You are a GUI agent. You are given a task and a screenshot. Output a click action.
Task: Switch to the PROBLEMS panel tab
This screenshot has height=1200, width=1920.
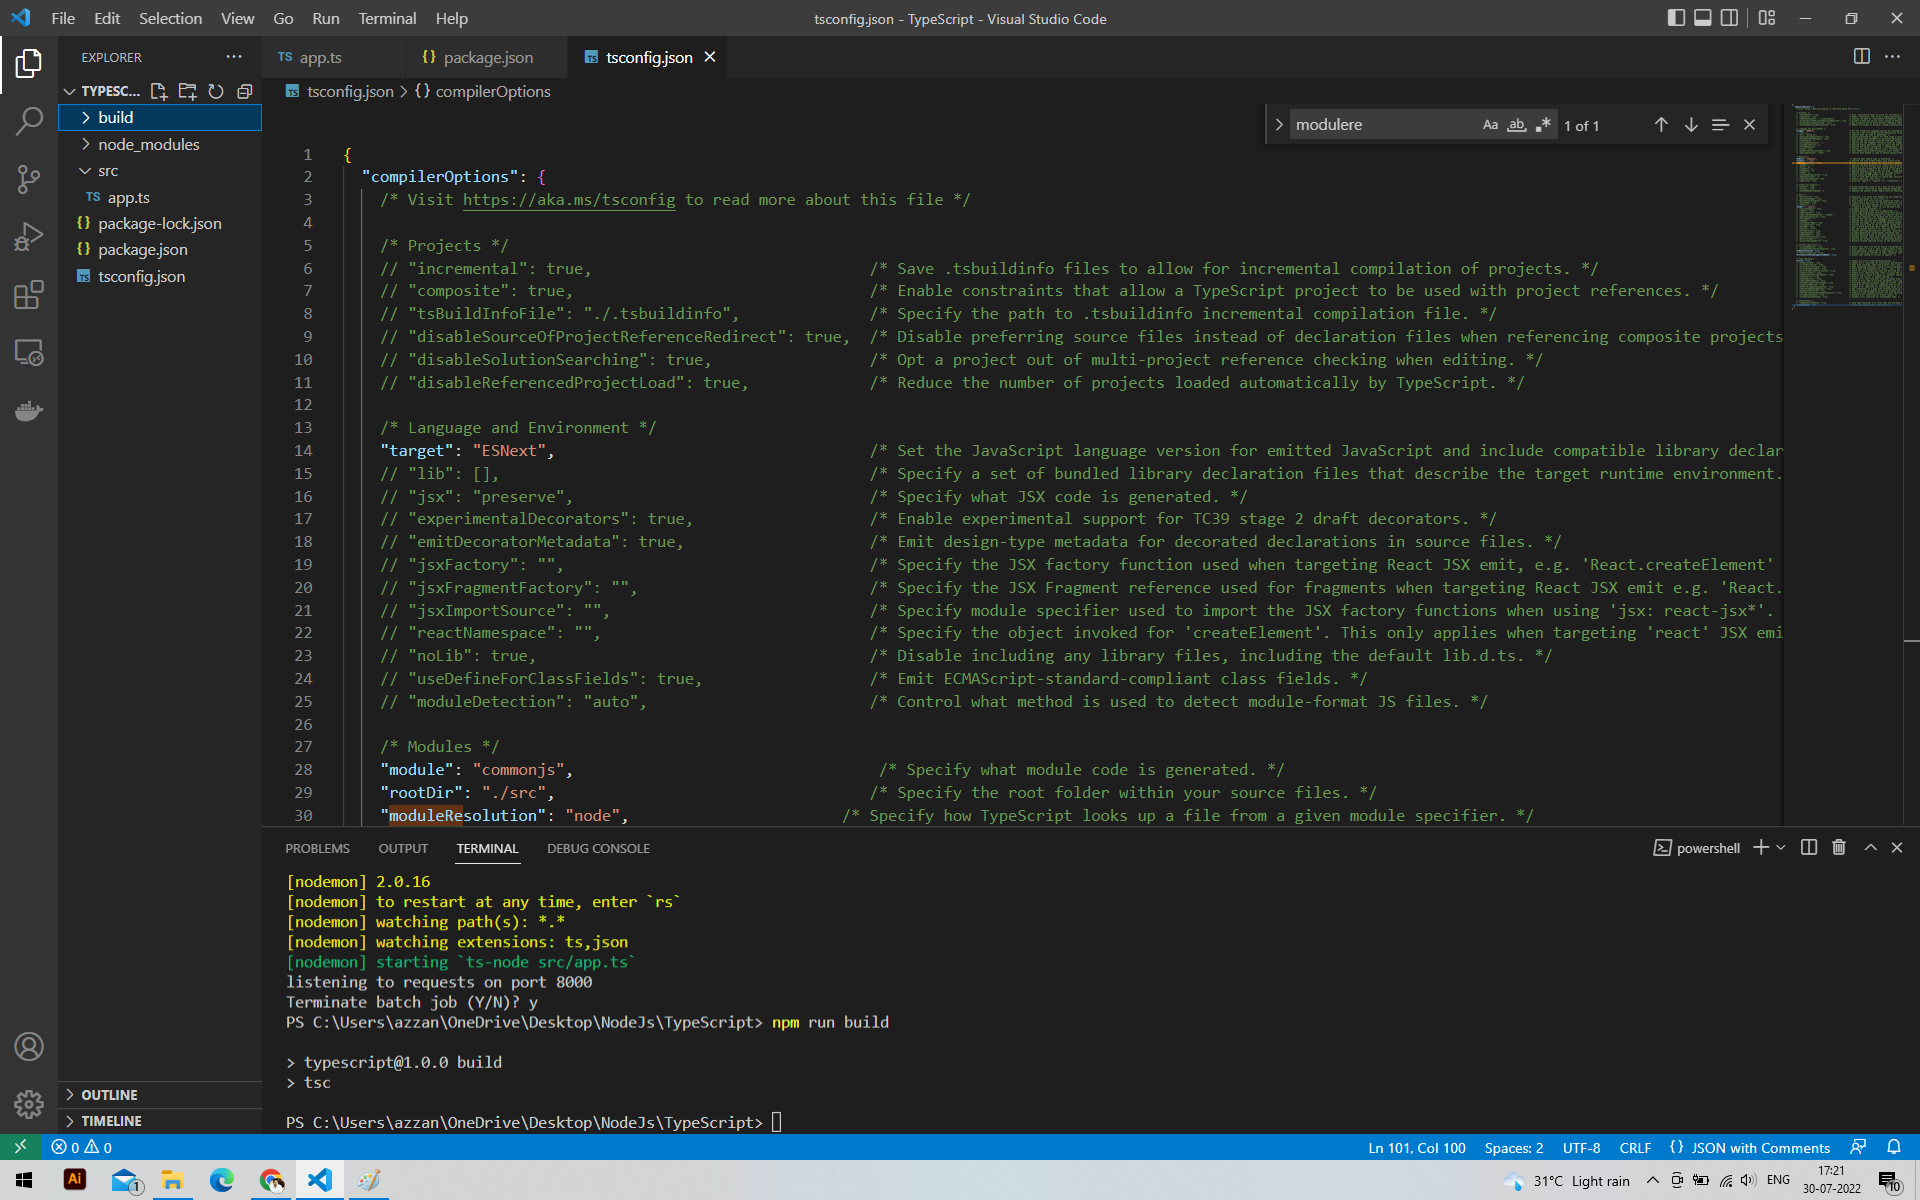(x=317, y=848)
